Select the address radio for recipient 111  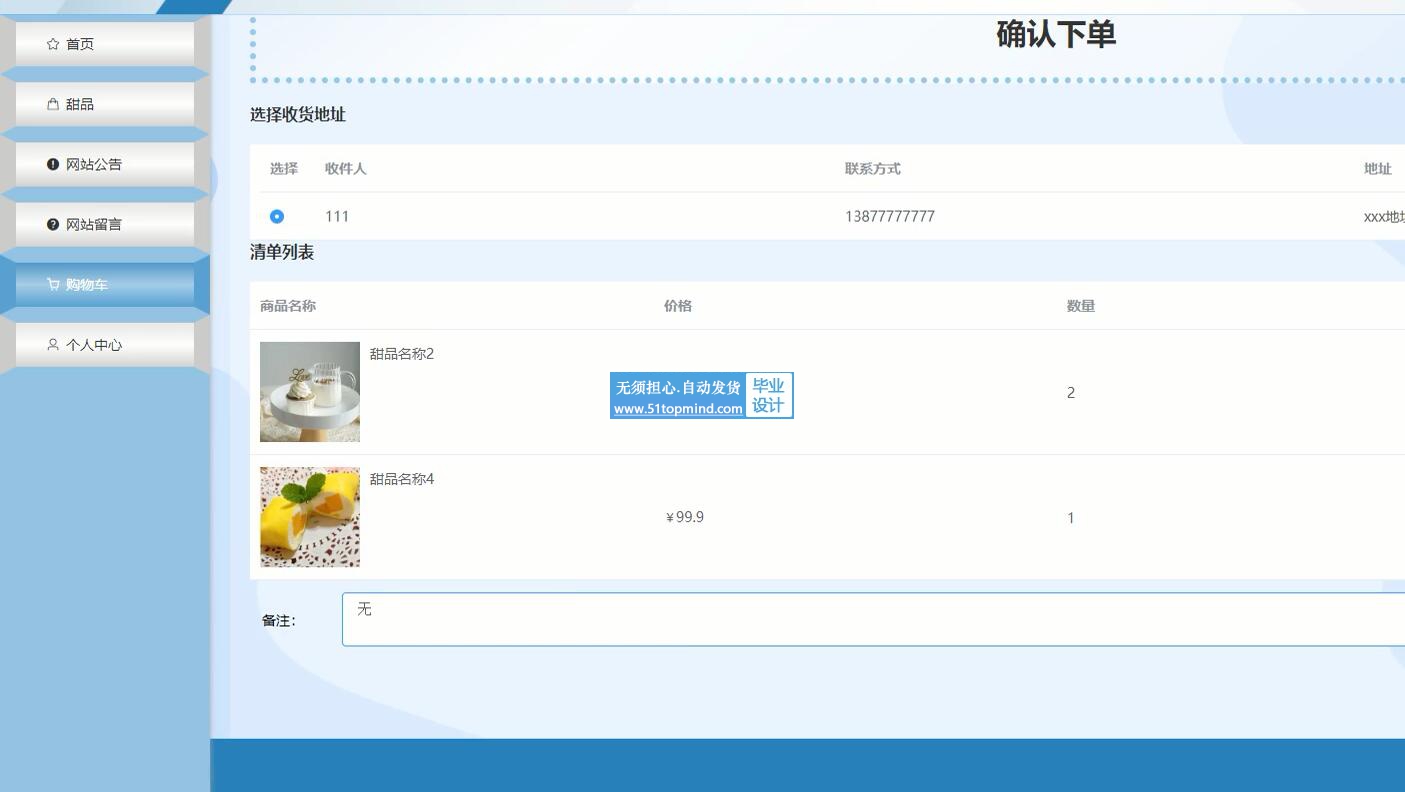(277, 216)
